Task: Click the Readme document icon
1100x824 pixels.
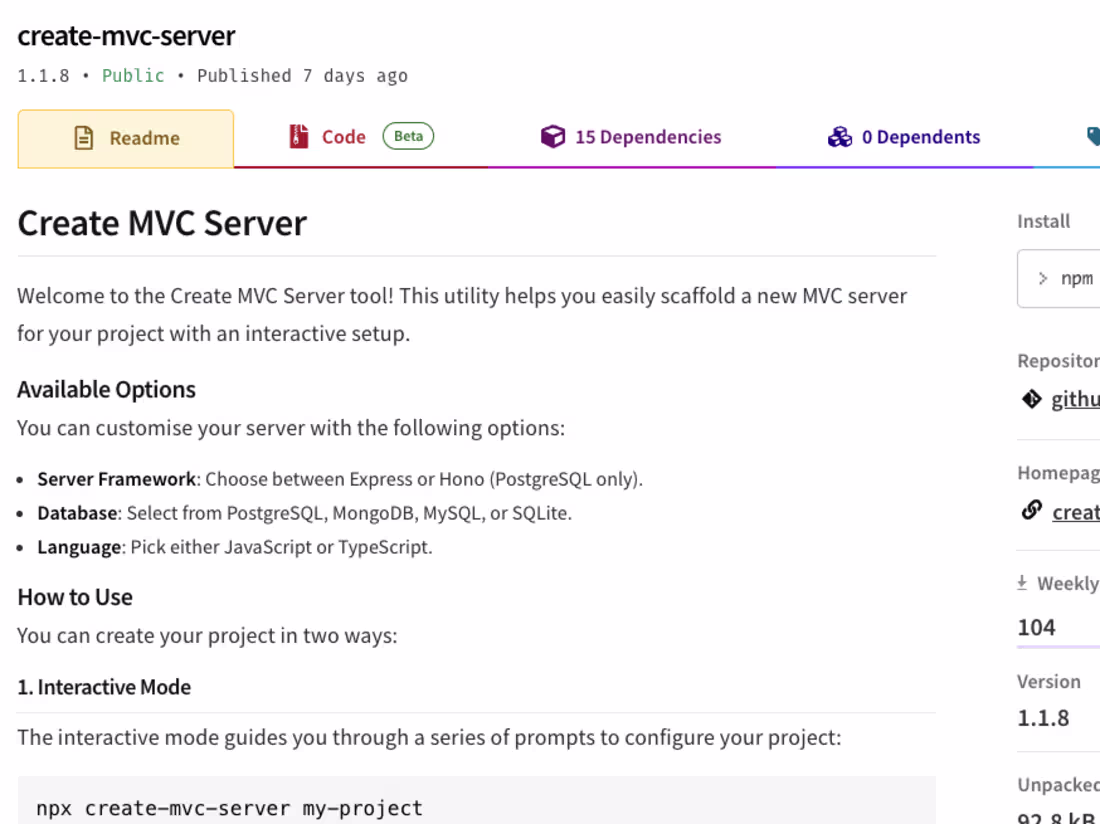Action: (85, 136)
